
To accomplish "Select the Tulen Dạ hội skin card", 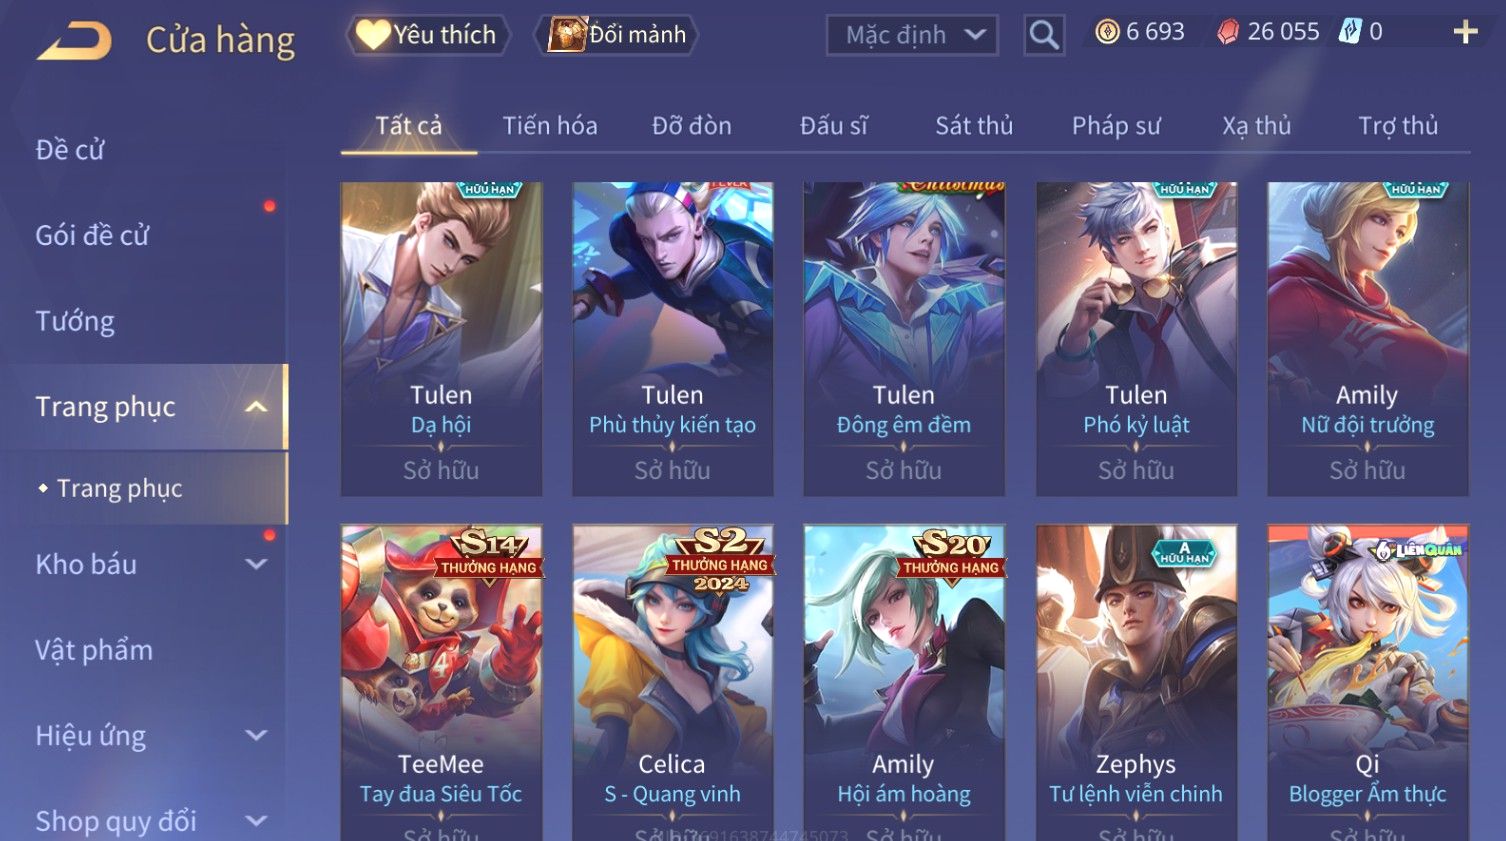I will [441, 339].
